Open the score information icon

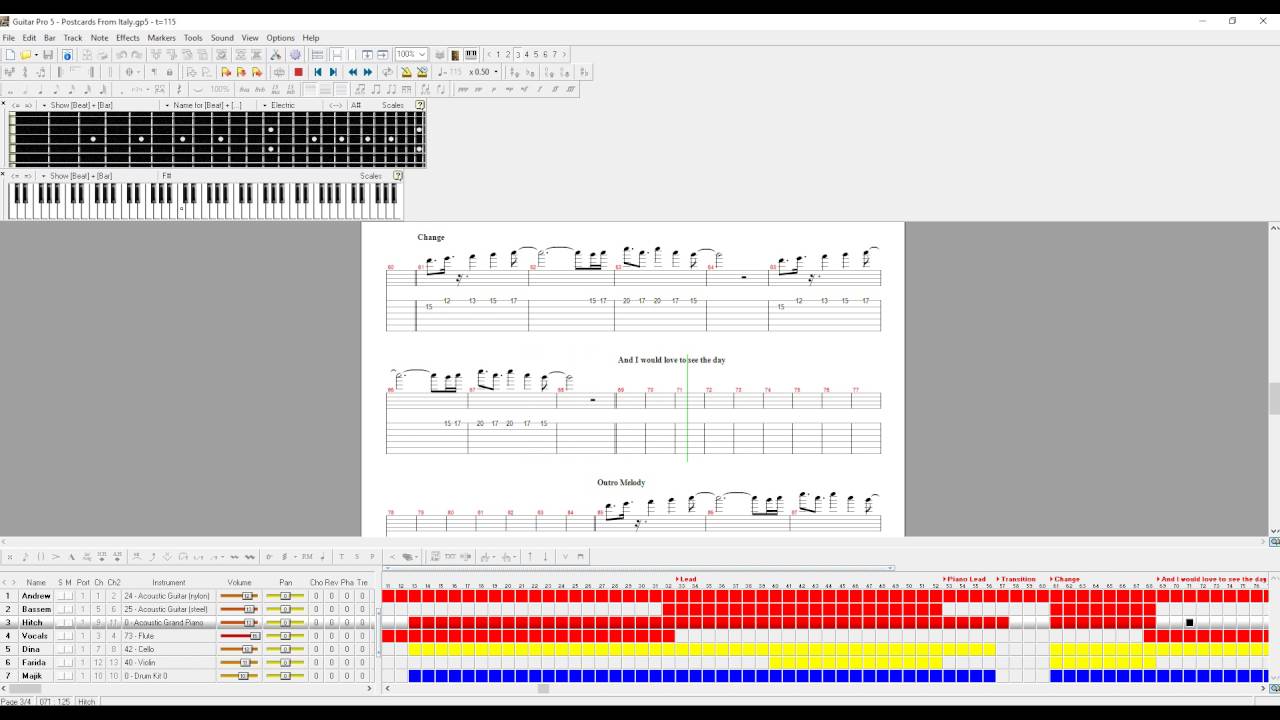tap(67, 55)
